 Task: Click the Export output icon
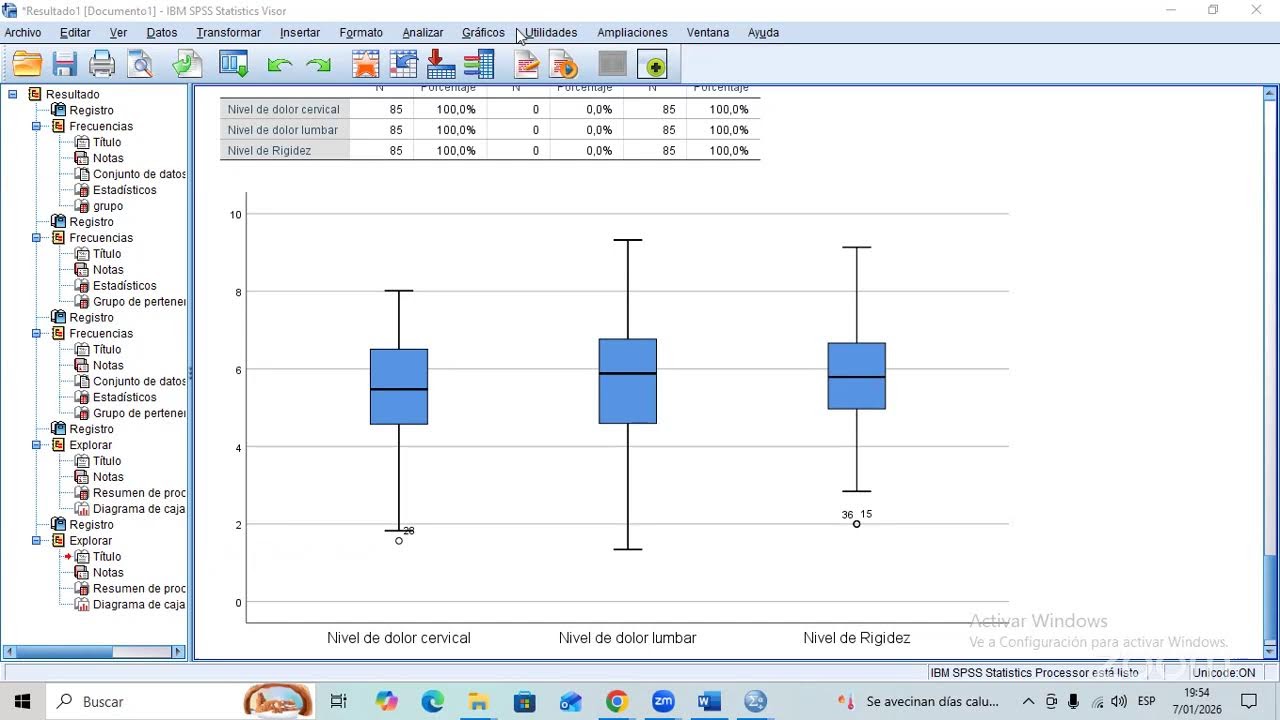tap(187, 65)
